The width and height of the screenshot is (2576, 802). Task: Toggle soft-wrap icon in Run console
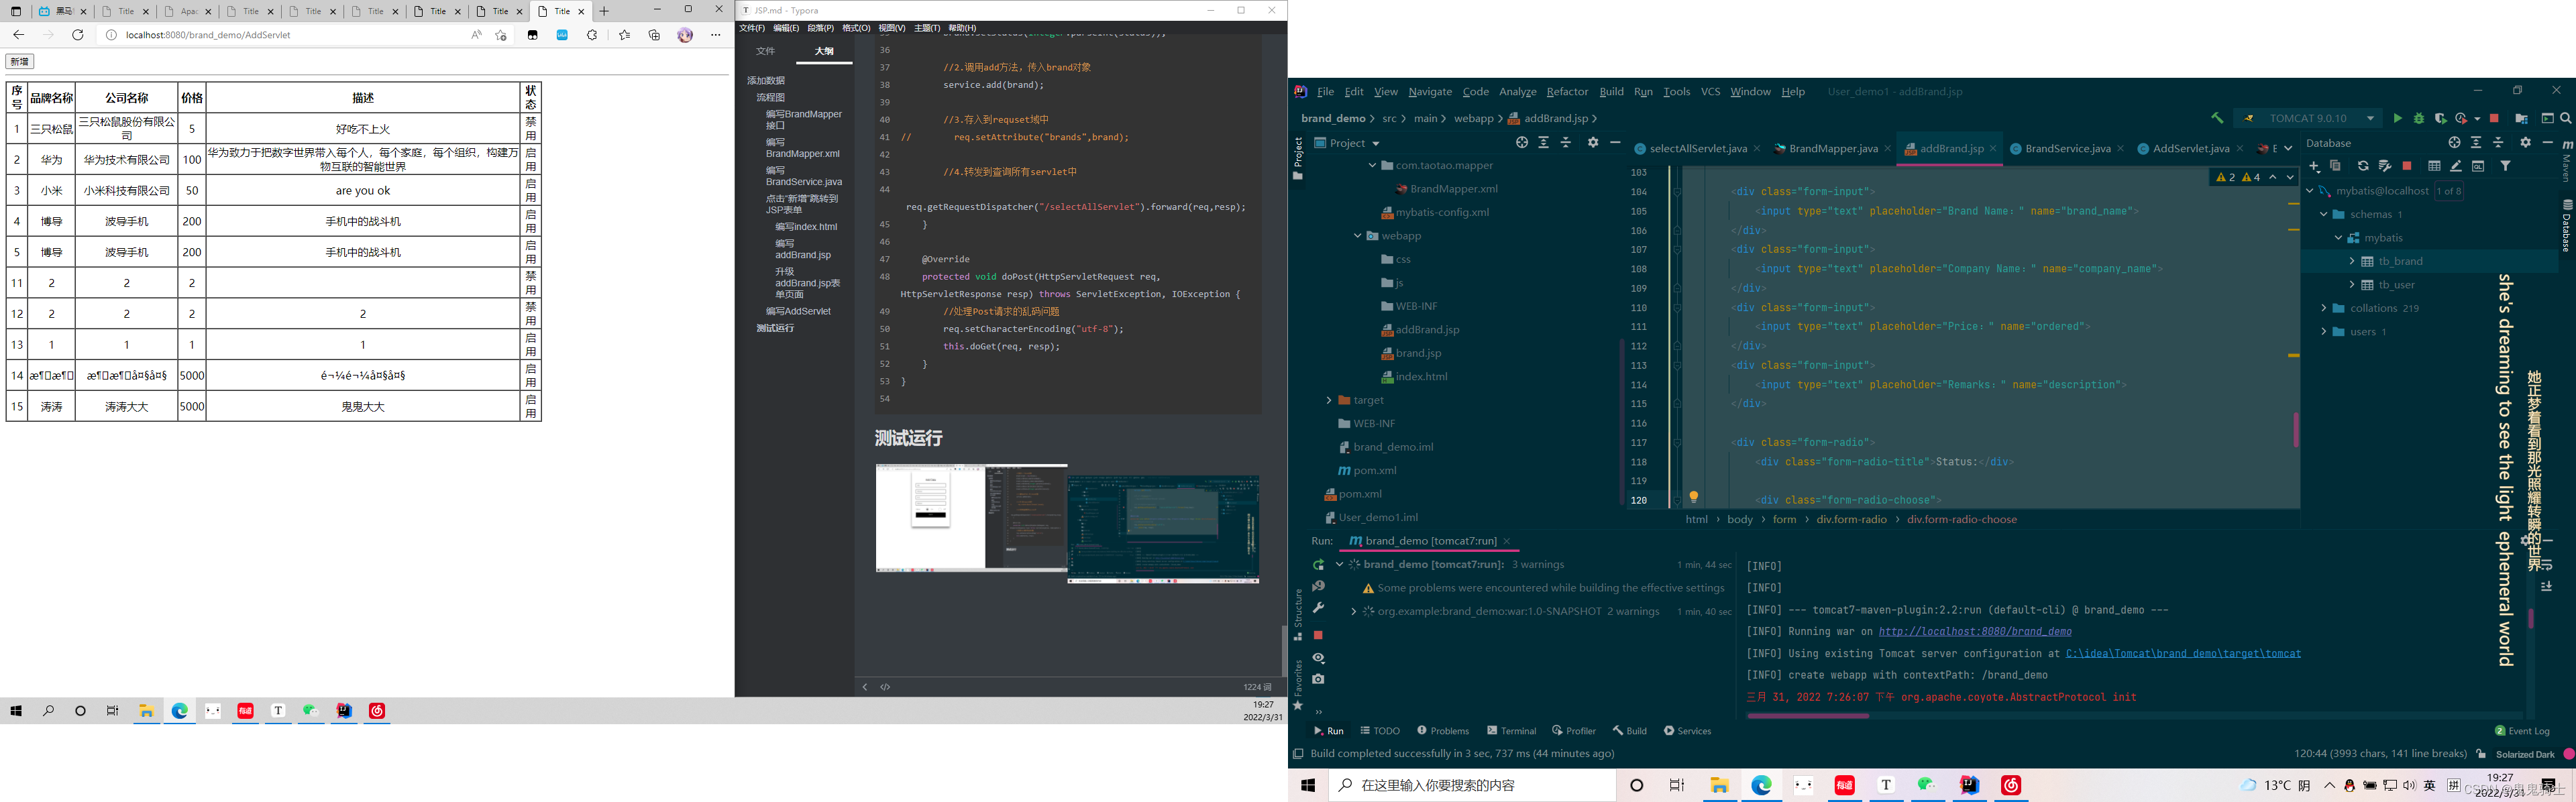pyautogui.click(x=2547, y=565)
